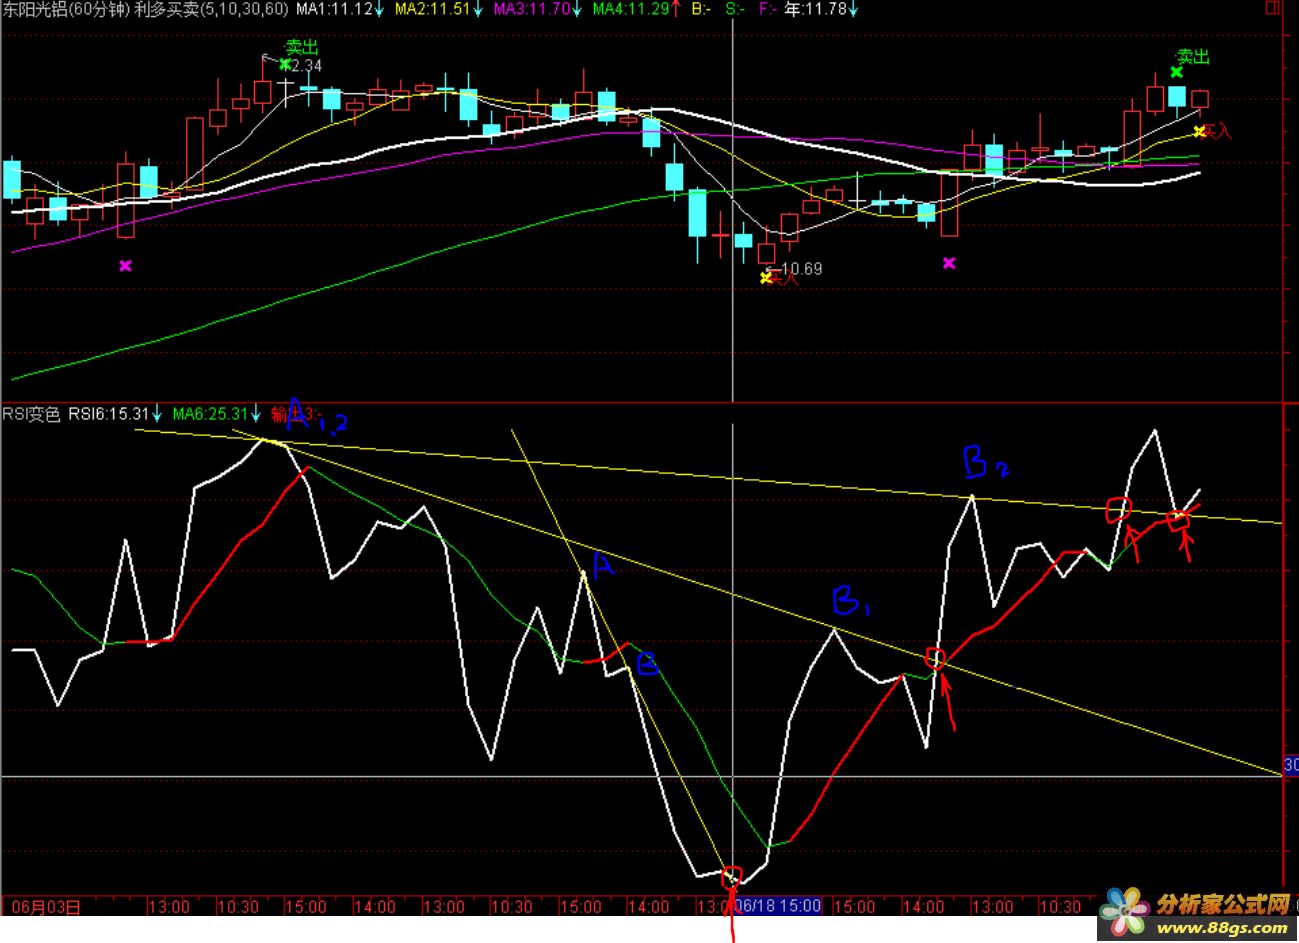Click the yellow B:- legend entry
This screenshot has height=943, width=1299.
click(701, 9)
